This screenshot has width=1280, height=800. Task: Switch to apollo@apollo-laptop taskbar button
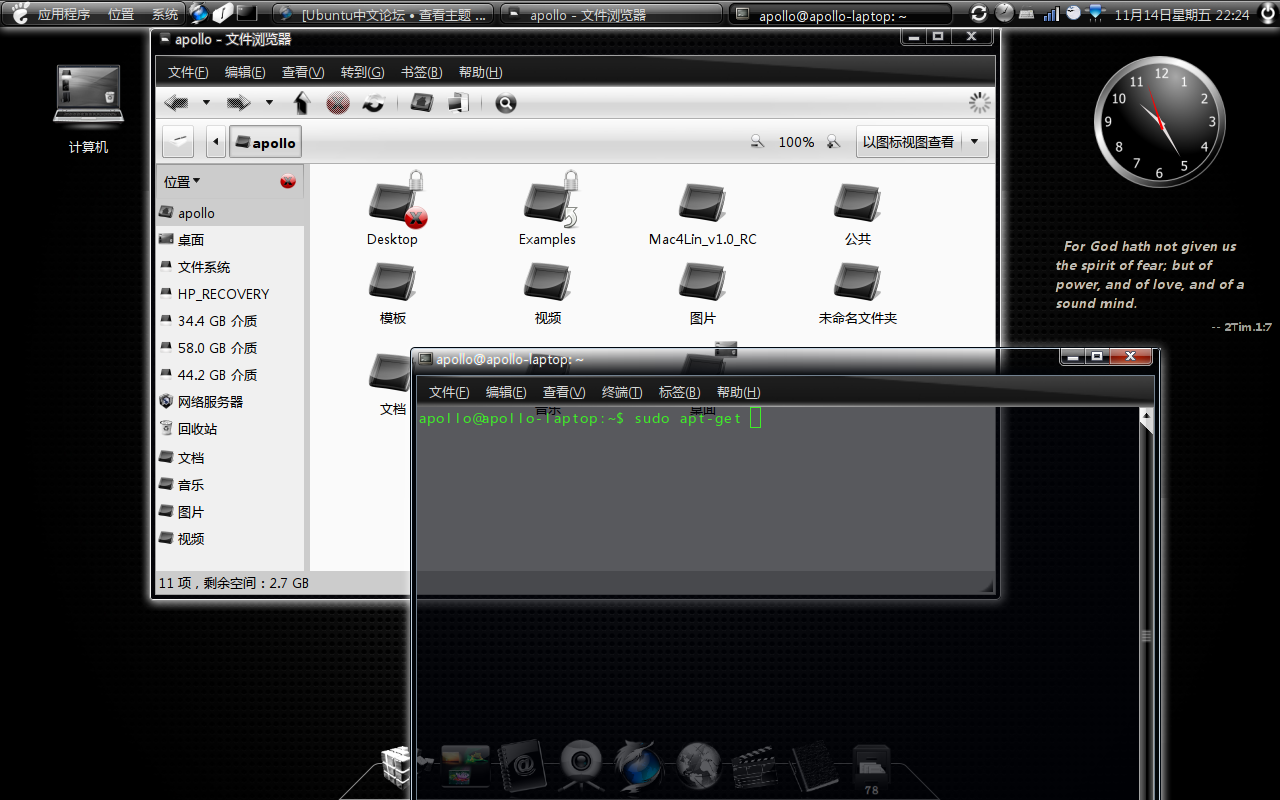(x=841, y=14)
